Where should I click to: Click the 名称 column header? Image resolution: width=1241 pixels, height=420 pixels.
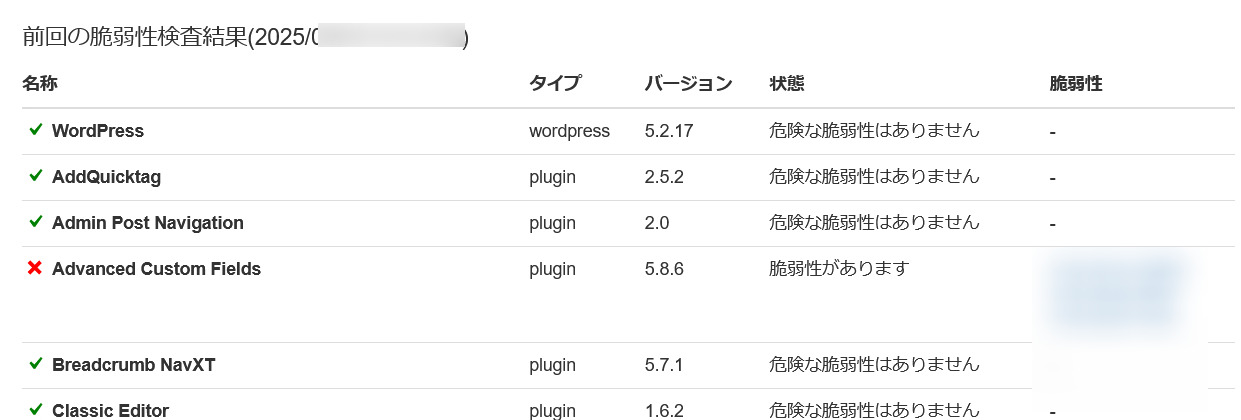40,84
